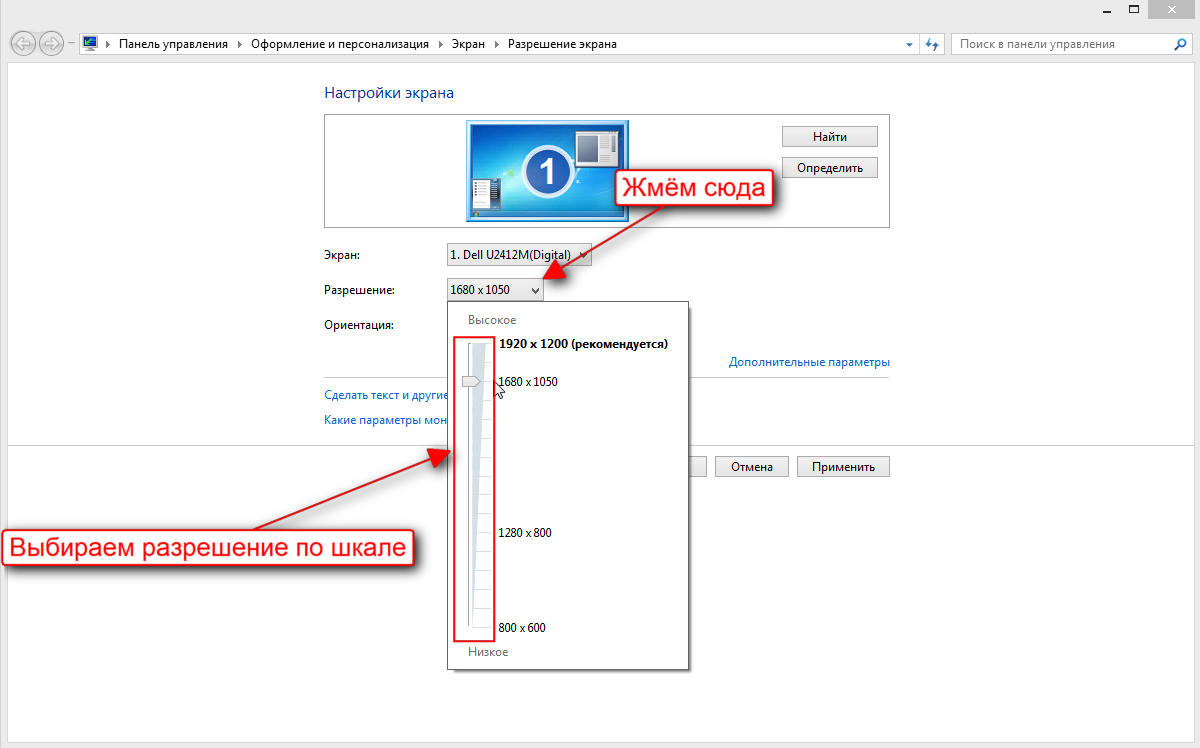Click the 'Отмена' button
The height and width of the screenshot is (748, 1200).
pyautogui.click(x=752, y=466)
